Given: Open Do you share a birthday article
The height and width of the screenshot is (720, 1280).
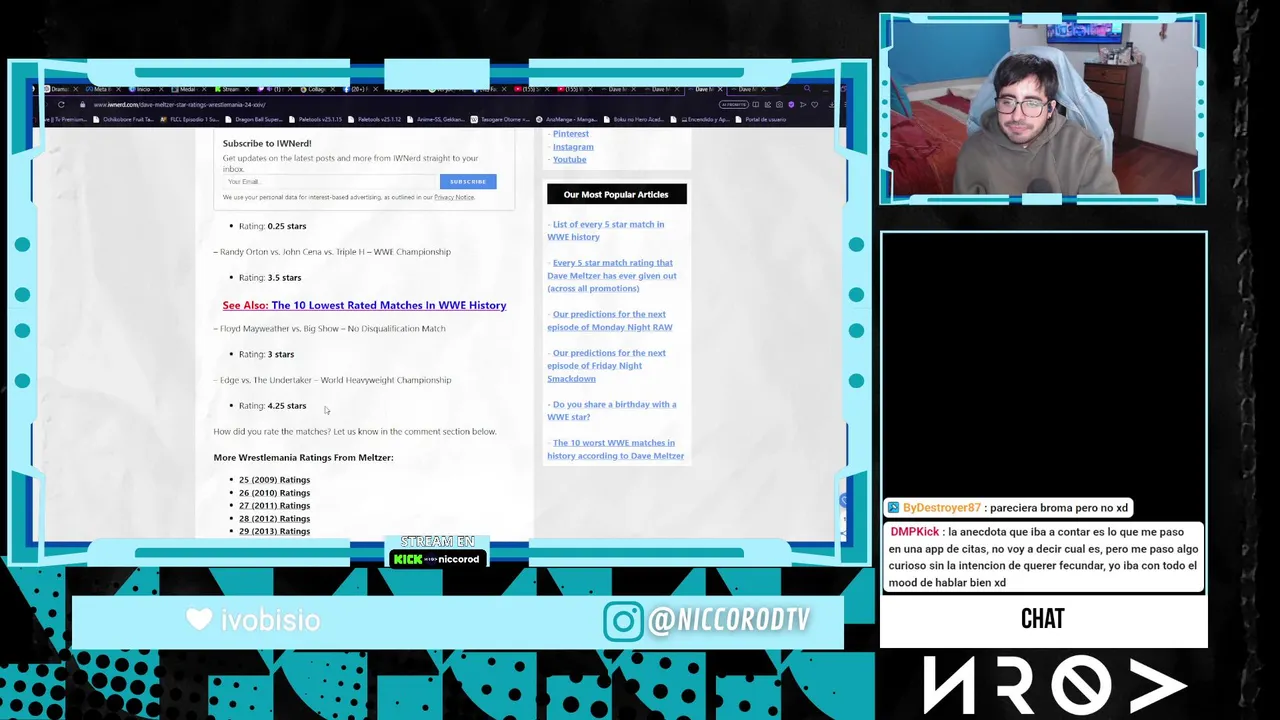Looking at the screenshot, I should (611, 410).
